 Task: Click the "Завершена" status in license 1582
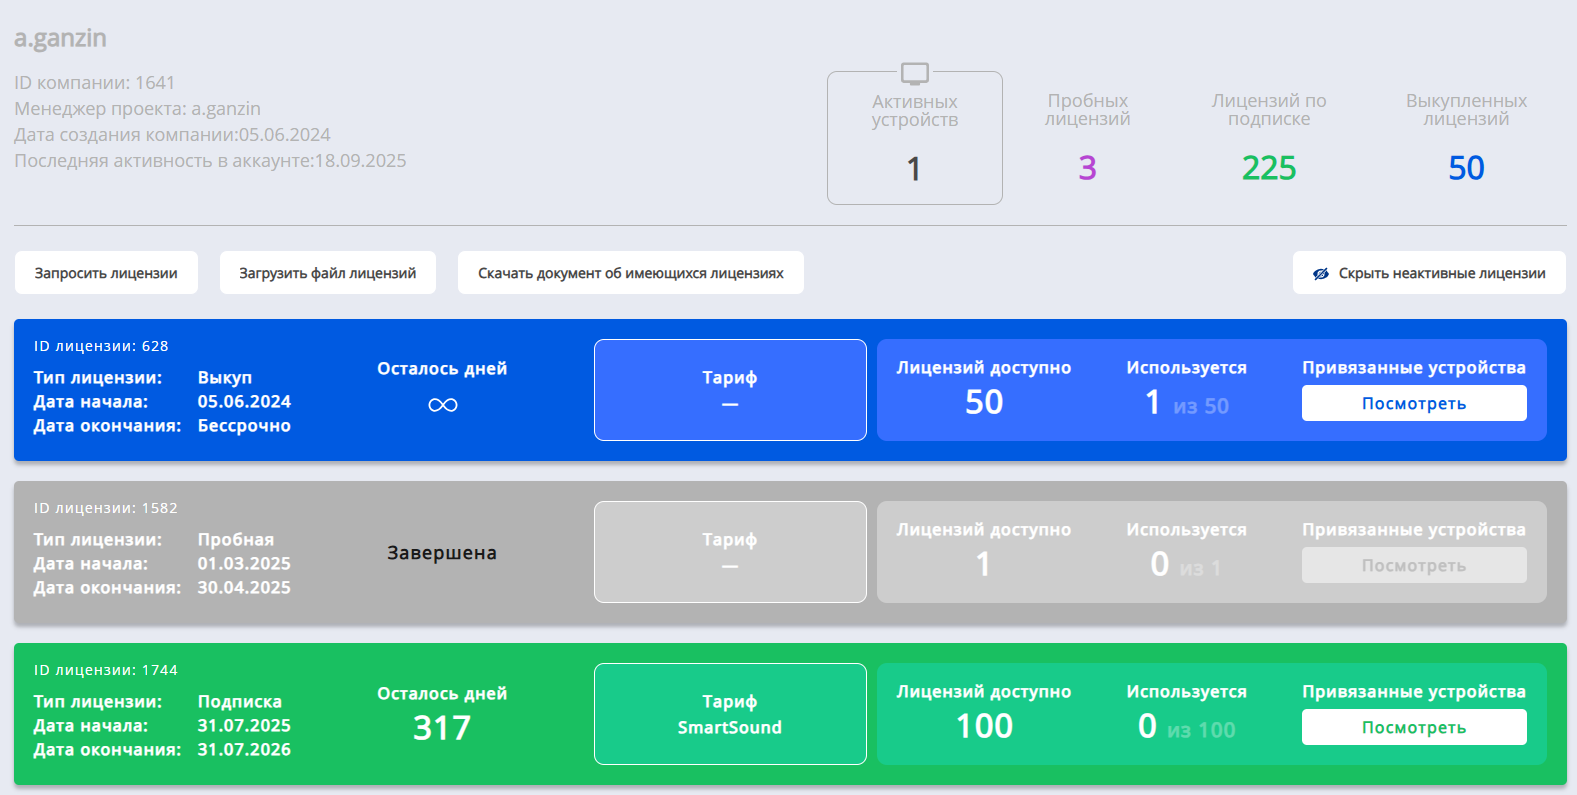pyautogui.click(x=442, y=553)
